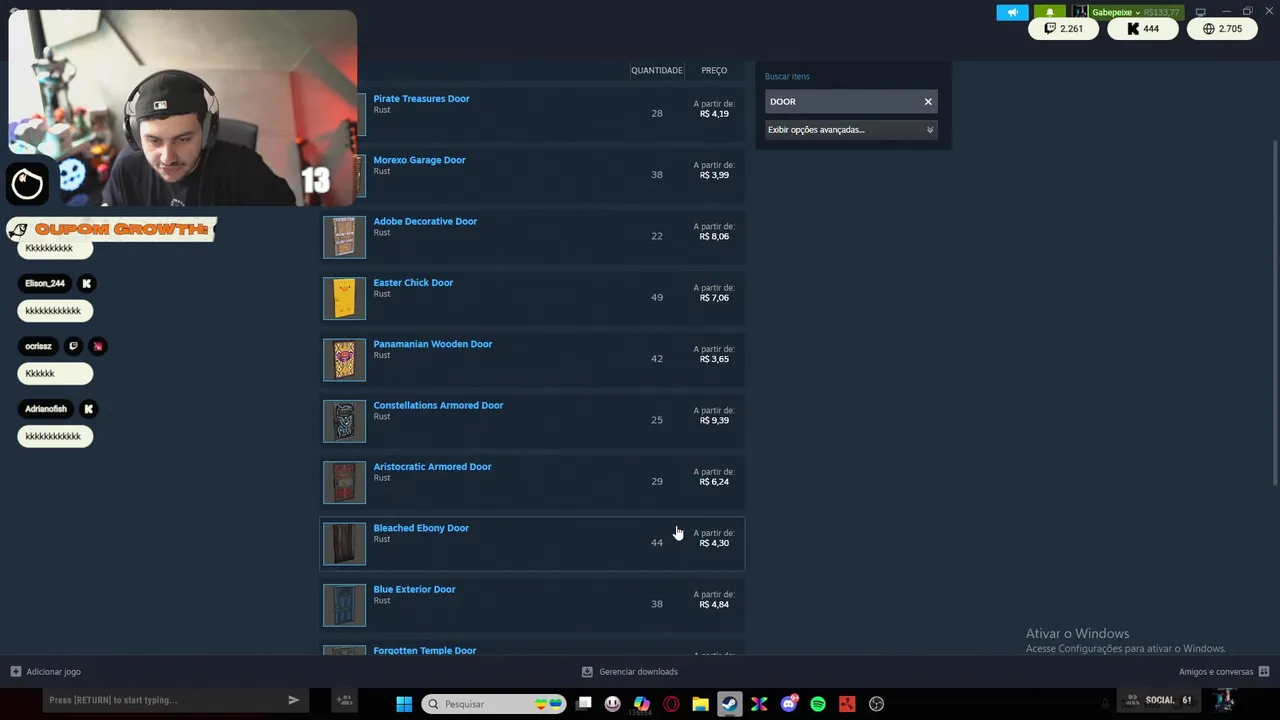Open Spotify from the taskbar
This screenshot has height=720, width=1280.
tap(818, 704)
